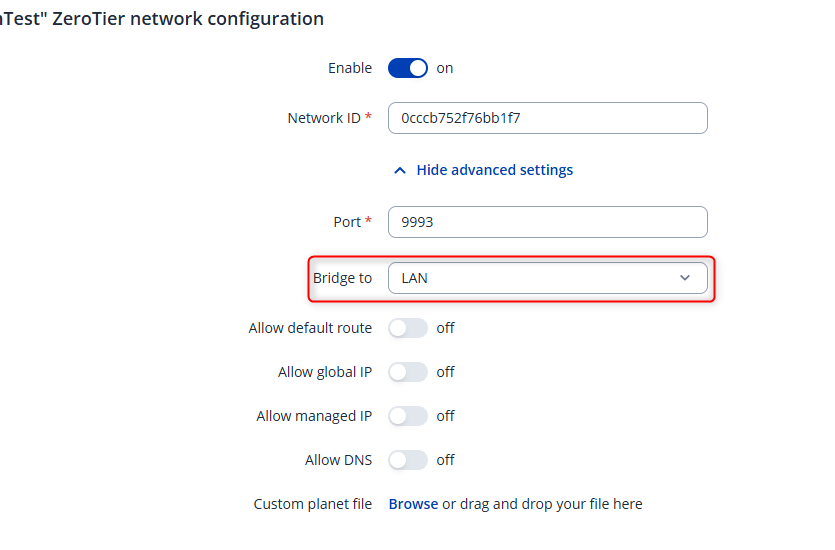Click the Bridge to label
835x550 pixels.
click(342, 278)
